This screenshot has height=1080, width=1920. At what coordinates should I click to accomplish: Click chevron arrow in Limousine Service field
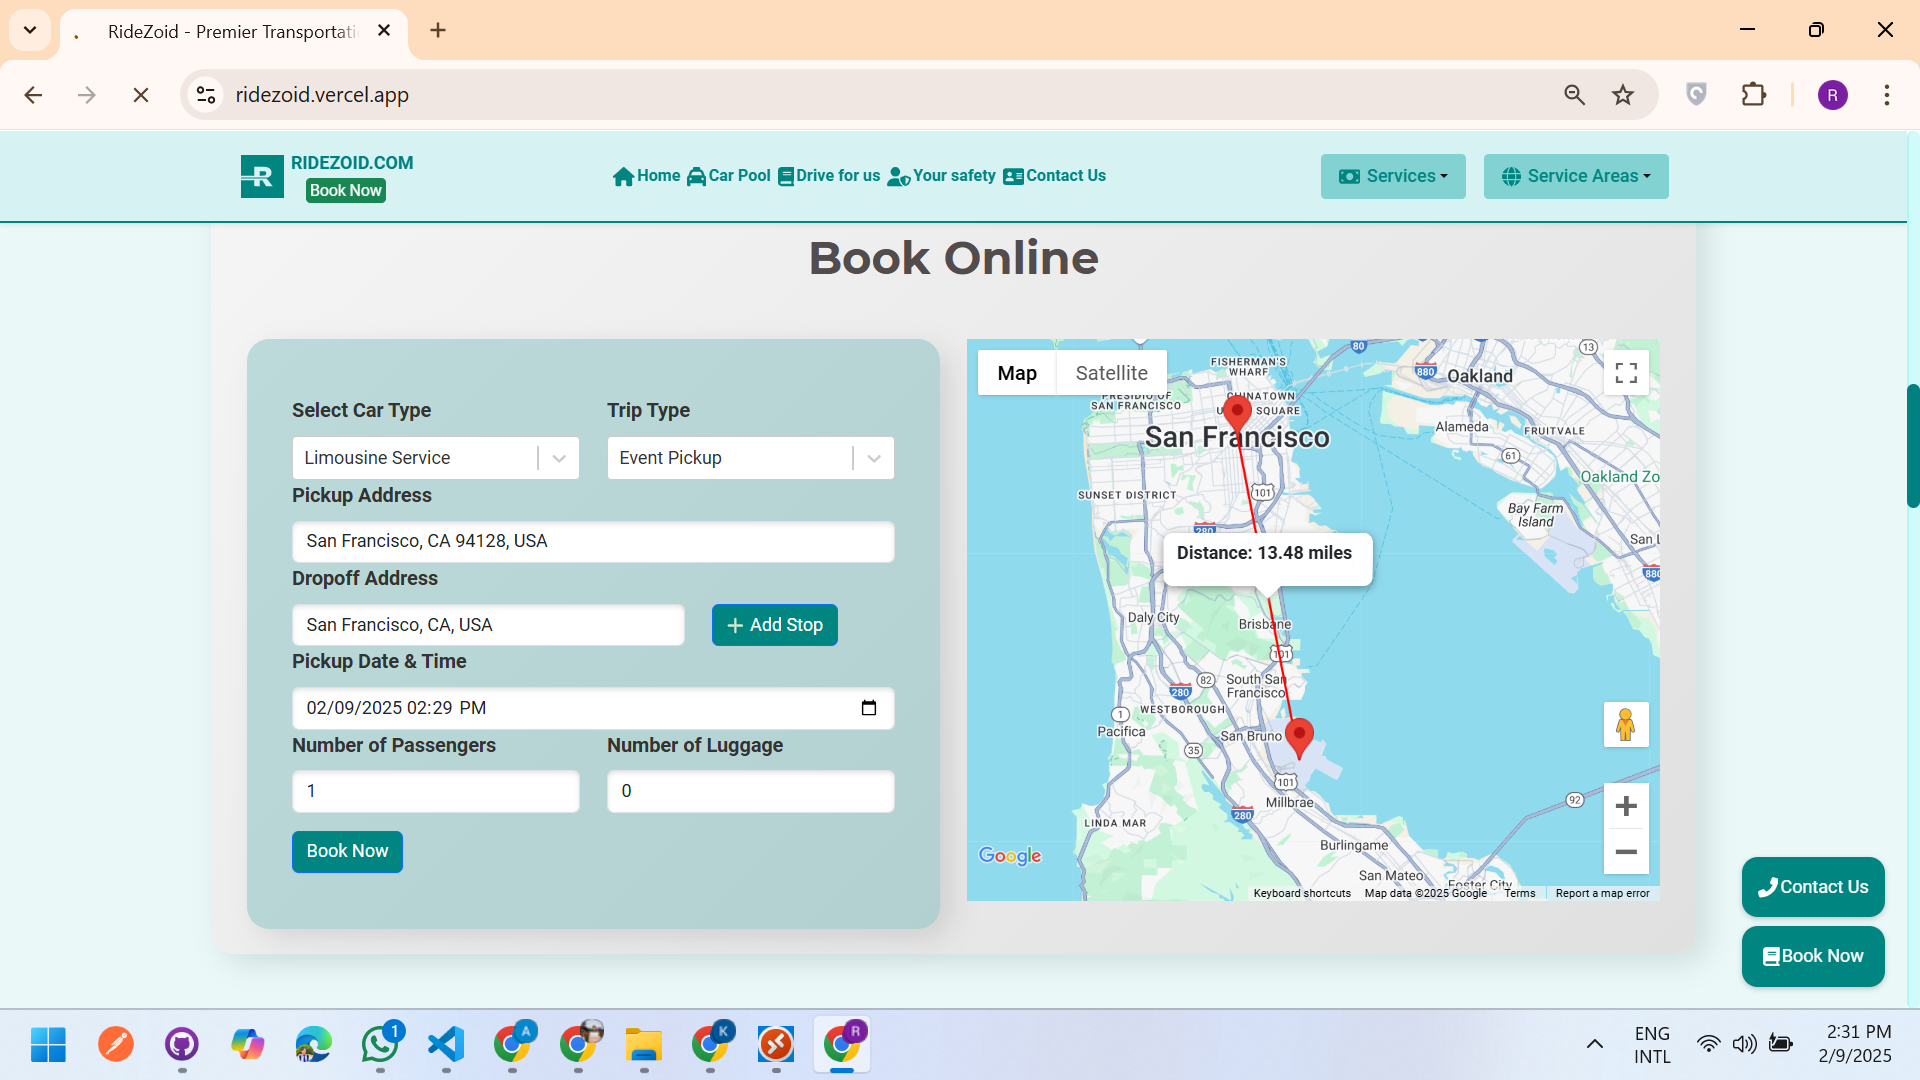coord(559,458)
